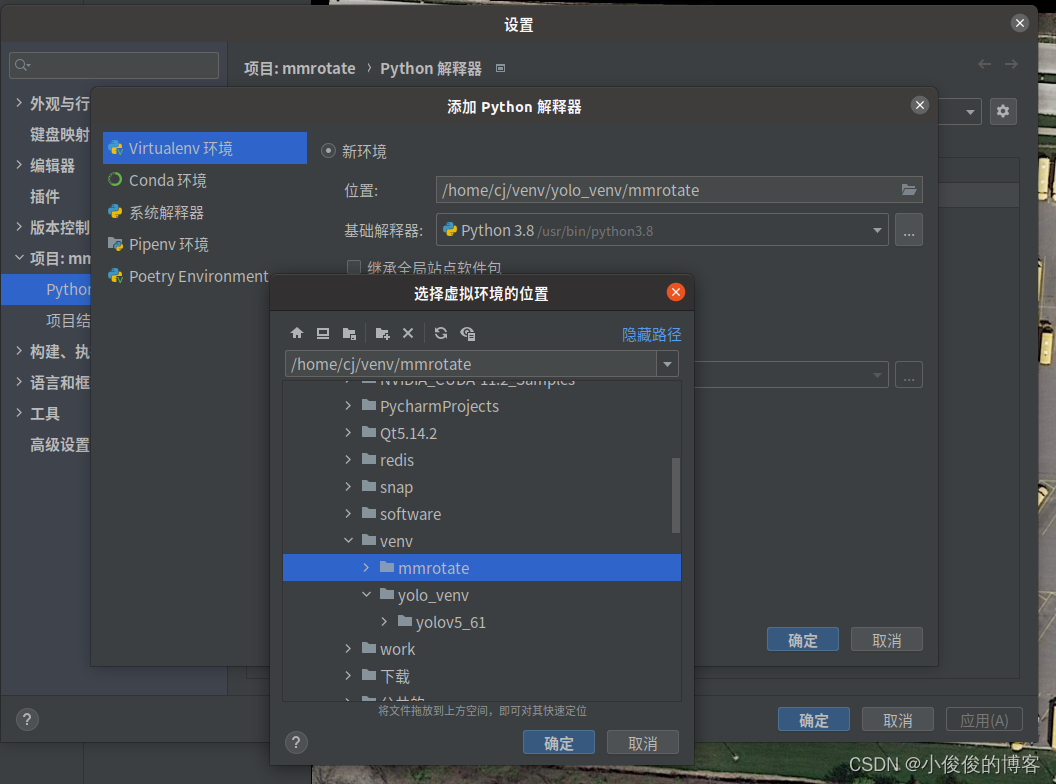The height and width of the screenshot is (784, 1056).
Task: Expand the work folder
Action: pyautogui.click(x=348, y=648)
